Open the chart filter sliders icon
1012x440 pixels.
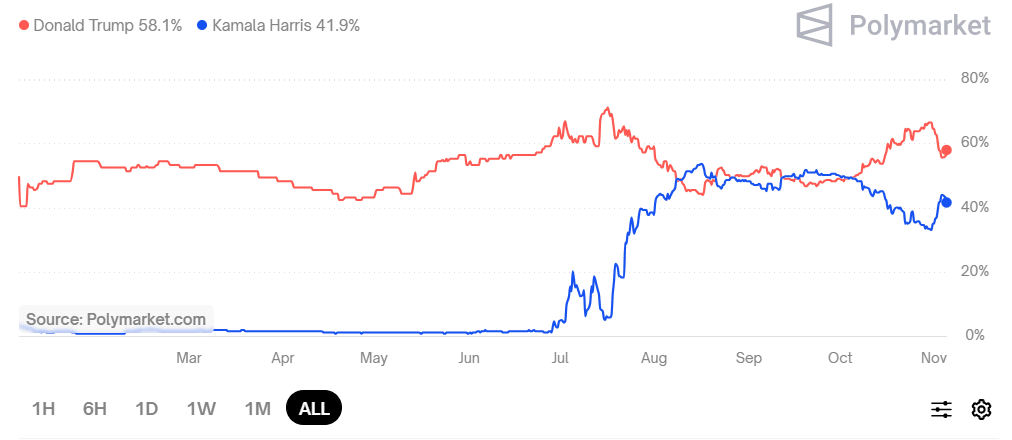(x=941, y=409)
